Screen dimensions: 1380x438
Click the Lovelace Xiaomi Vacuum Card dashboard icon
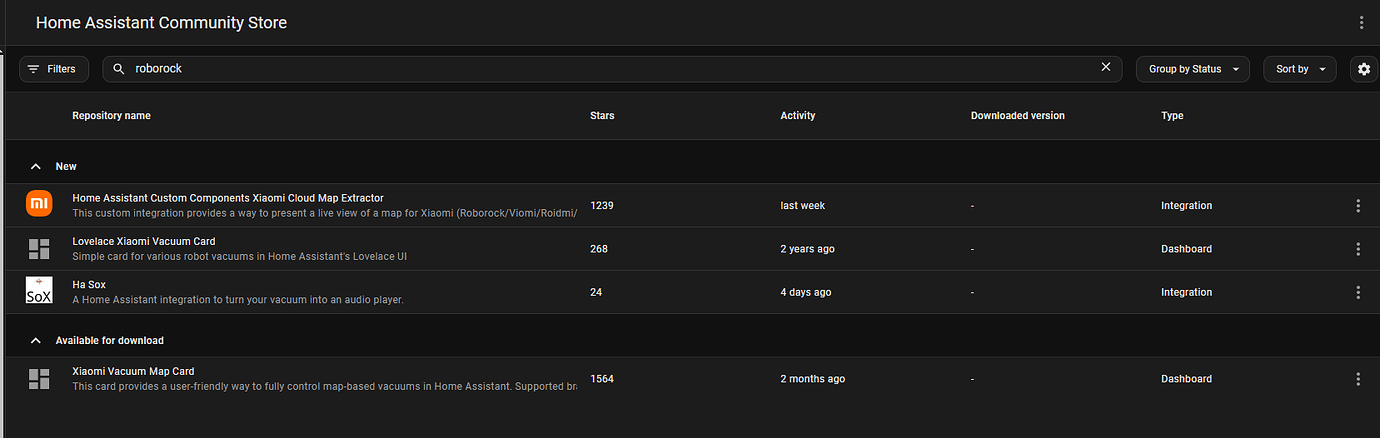[39, 248]
